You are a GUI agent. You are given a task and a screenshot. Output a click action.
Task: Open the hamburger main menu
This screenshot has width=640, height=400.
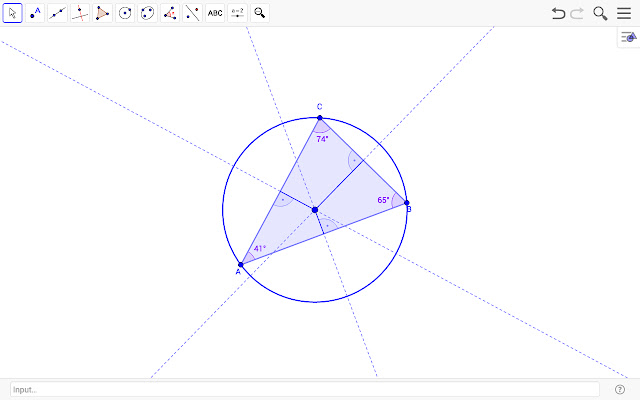[624, 13]
